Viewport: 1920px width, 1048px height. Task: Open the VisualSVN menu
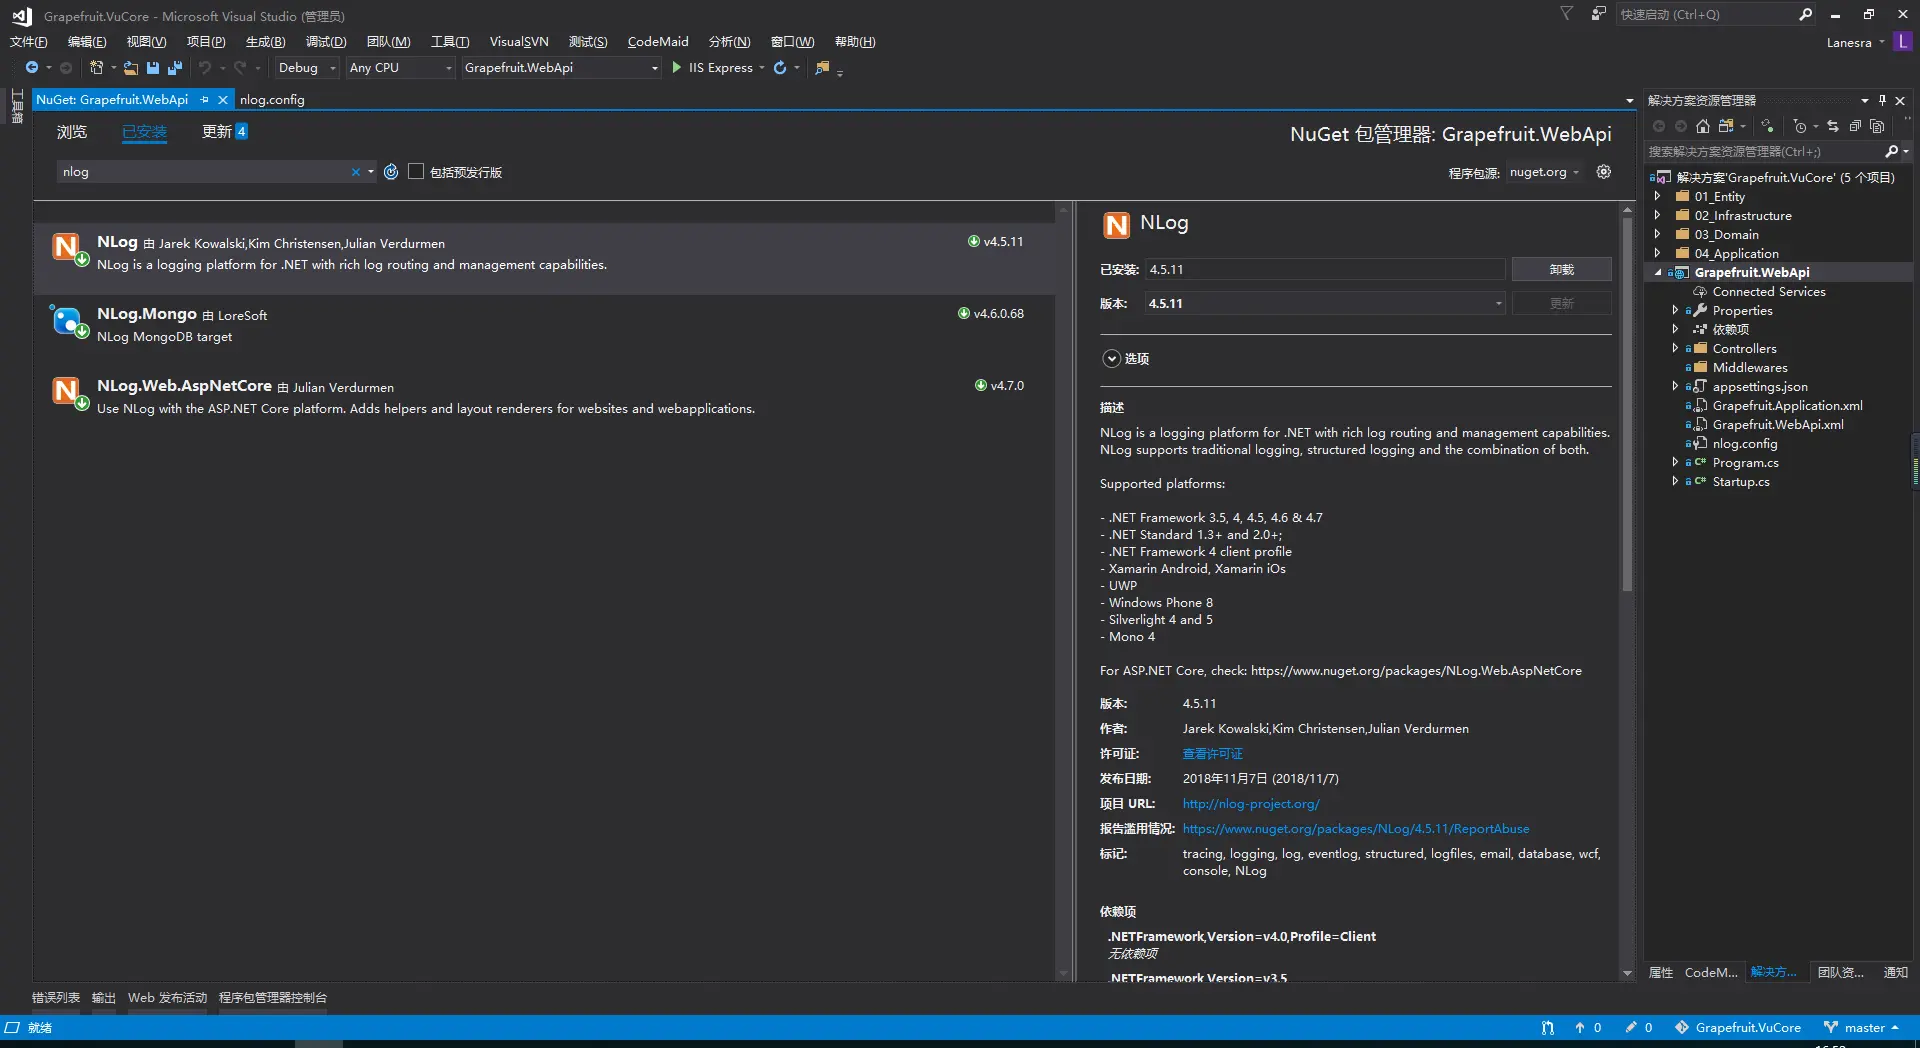coord(519,41)
